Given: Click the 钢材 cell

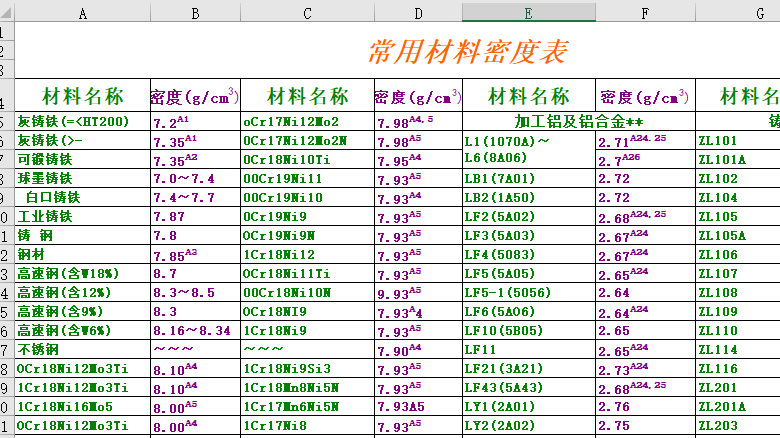Looking at the screenshot, I should [83, 254].
